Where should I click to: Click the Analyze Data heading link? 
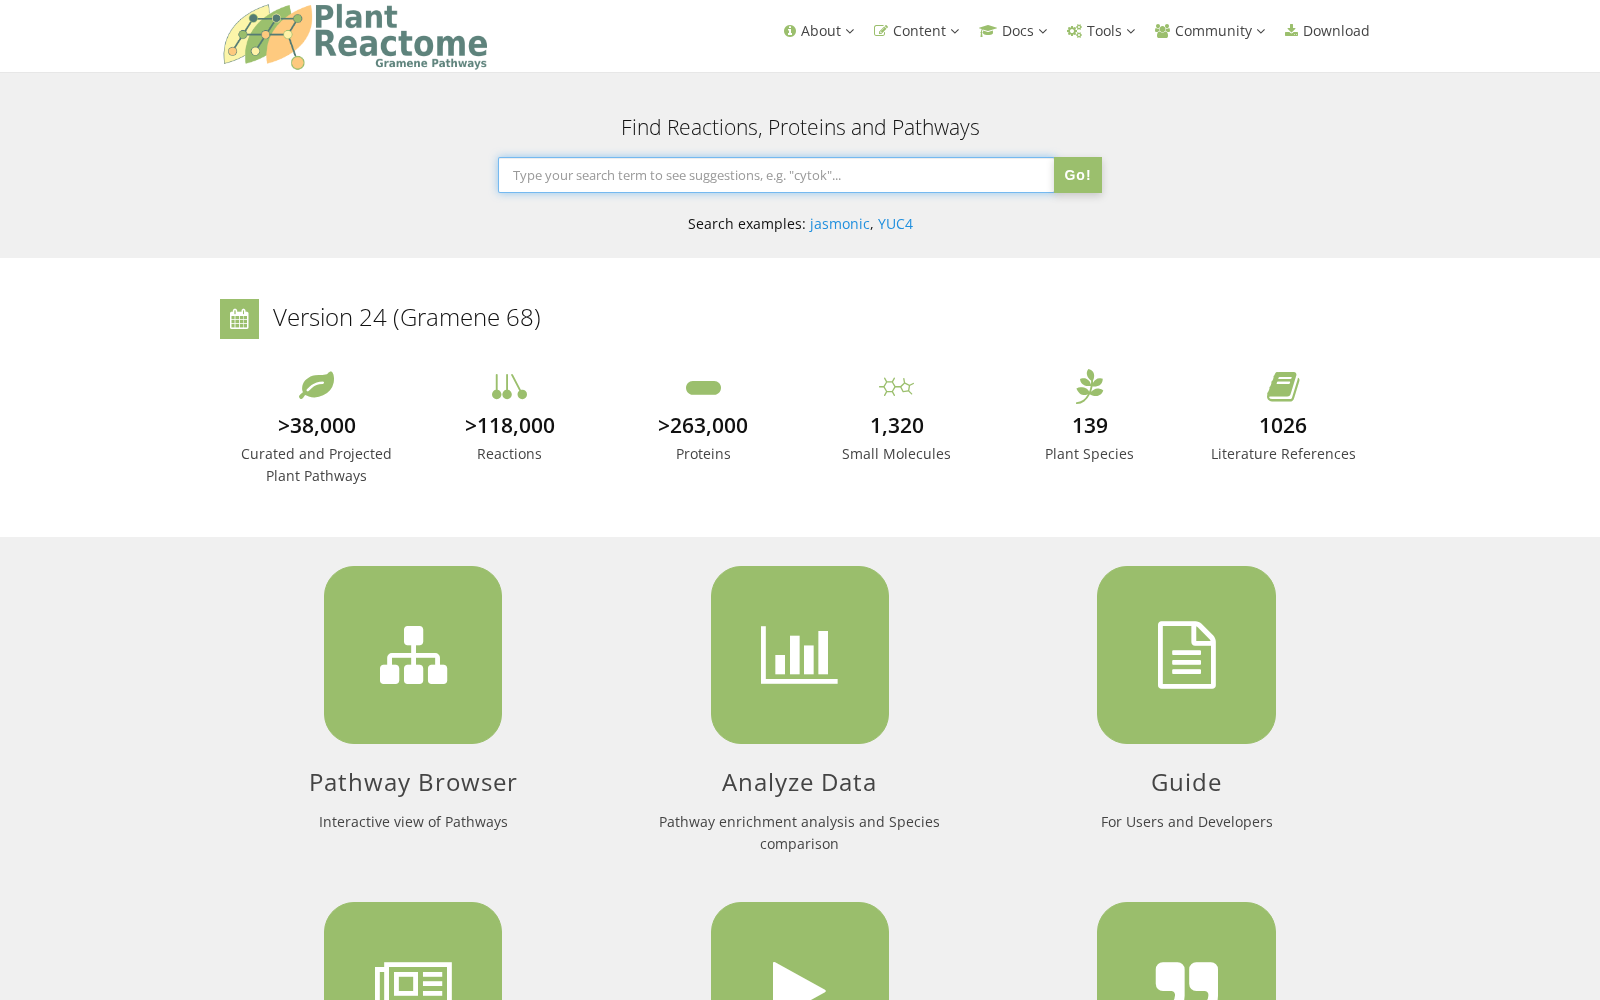click(800, 782)
